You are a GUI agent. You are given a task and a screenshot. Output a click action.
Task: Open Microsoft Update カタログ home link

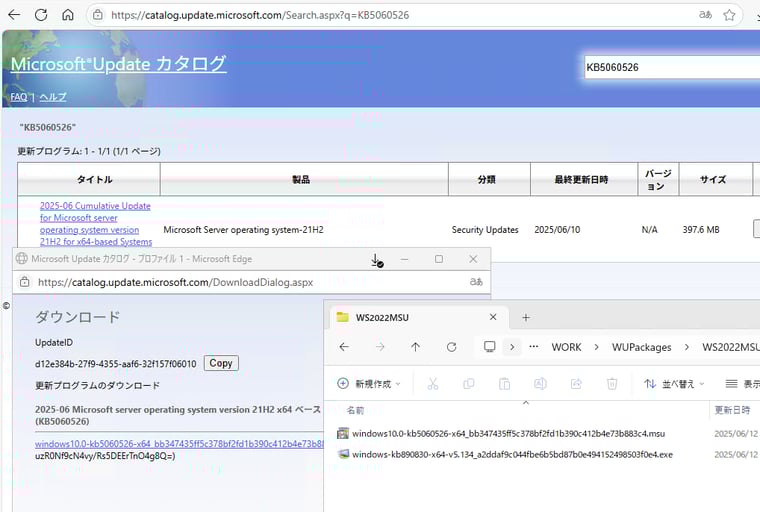coord(118,64)
